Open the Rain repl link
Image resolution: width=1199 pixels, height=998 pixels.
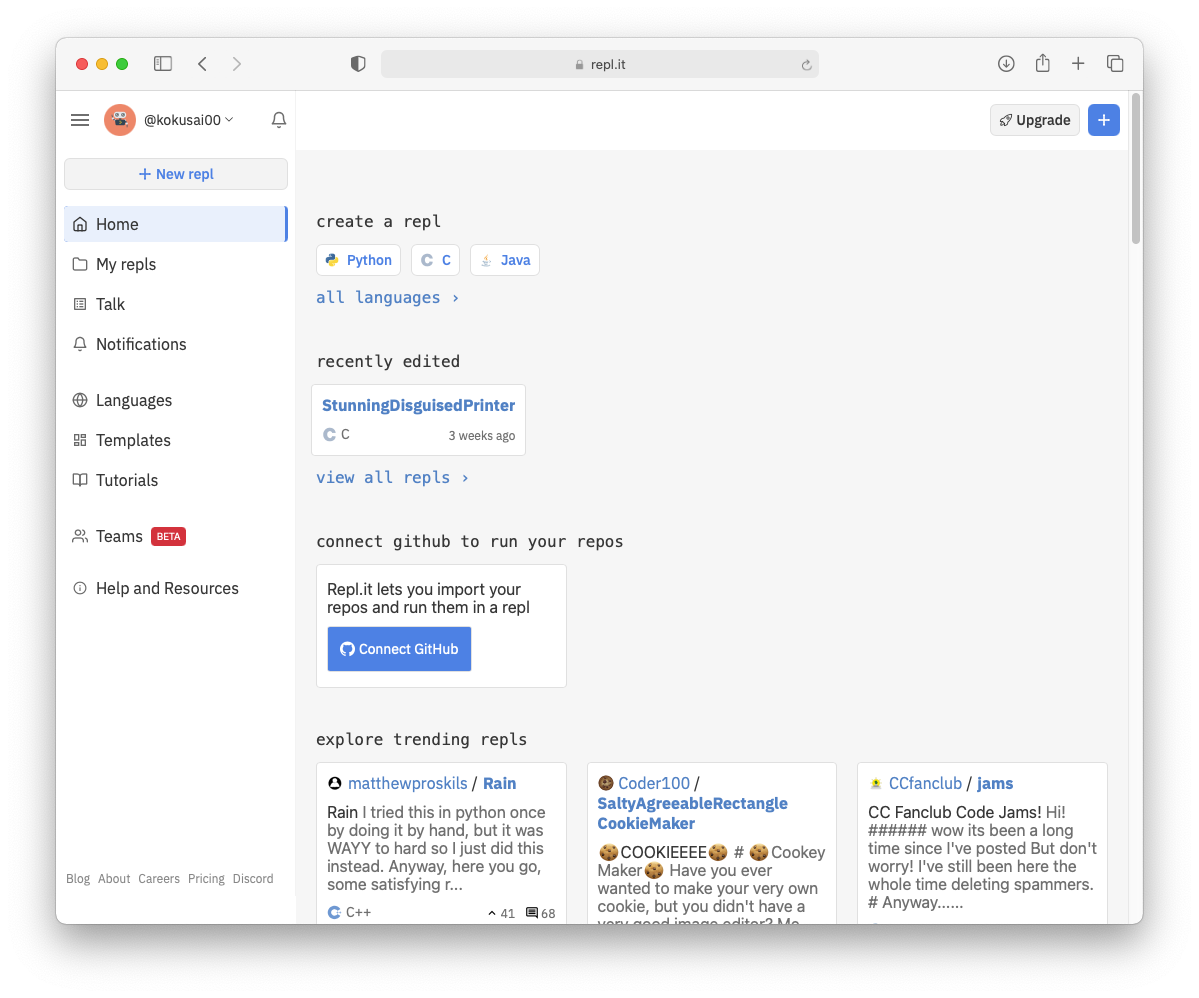(499, 783)
